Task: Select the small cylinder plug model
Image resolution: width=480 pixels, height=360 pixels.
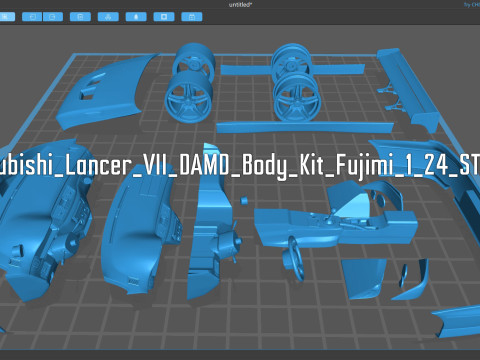Action: [244, 200]
